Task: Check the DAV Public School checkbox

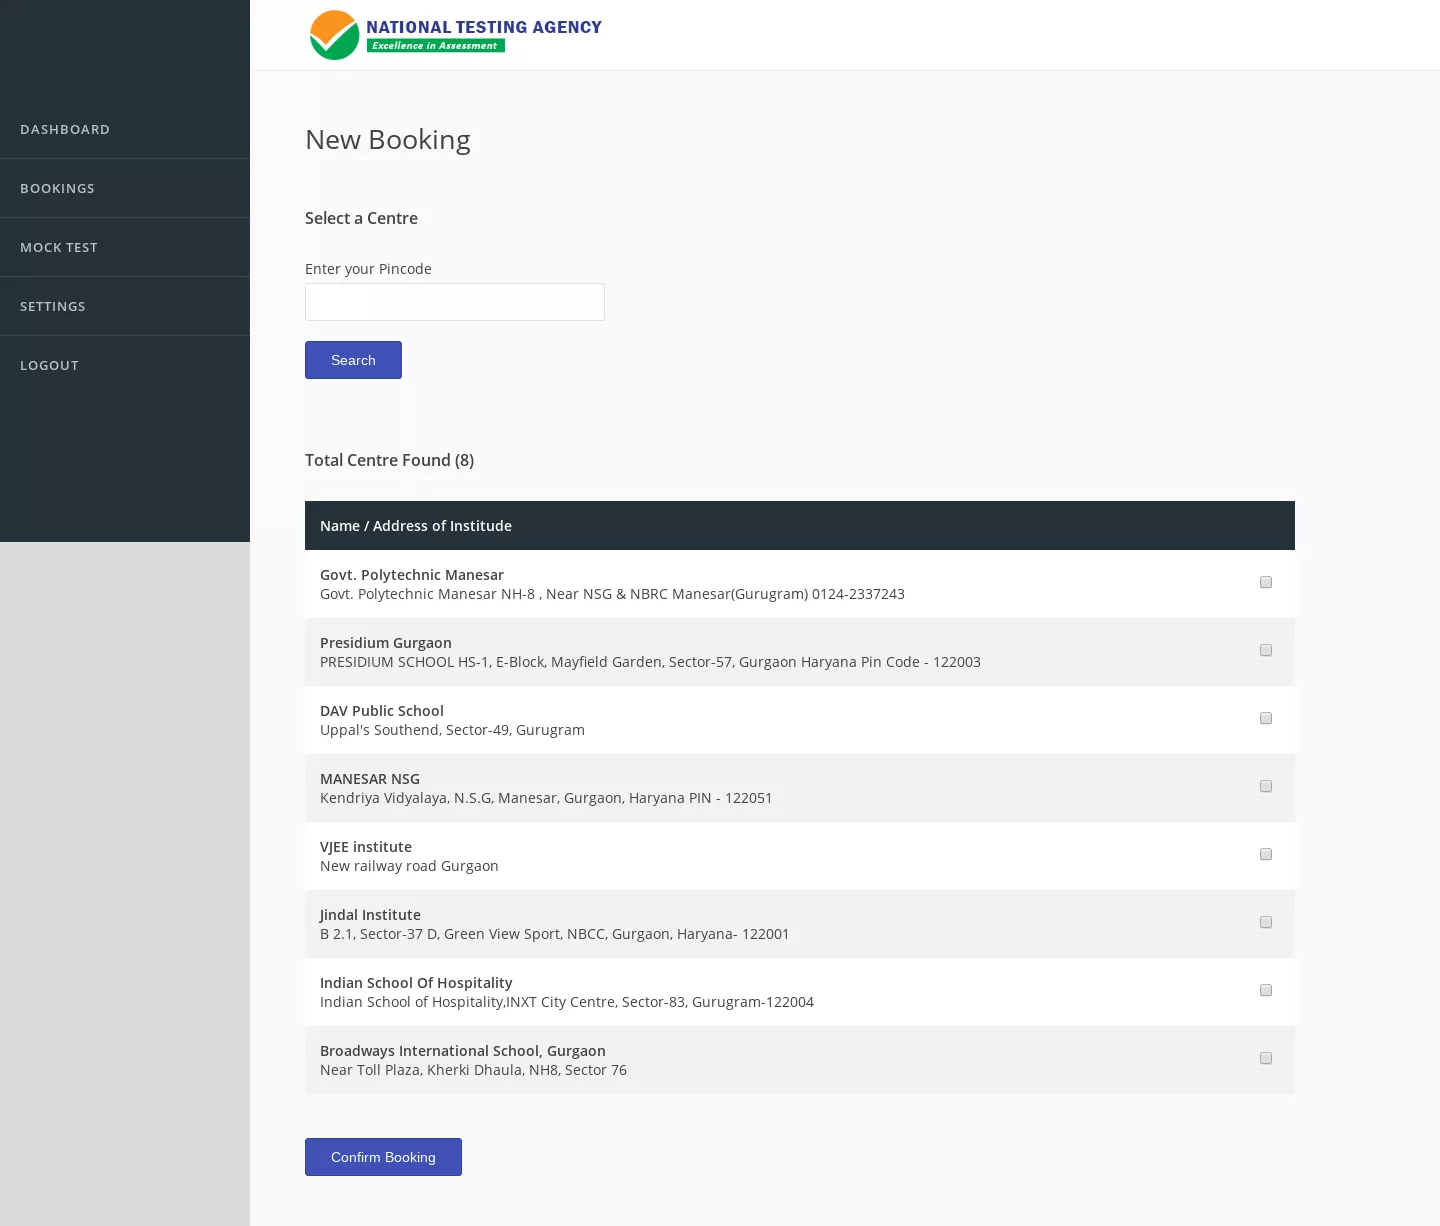Action: point(1266,718)
